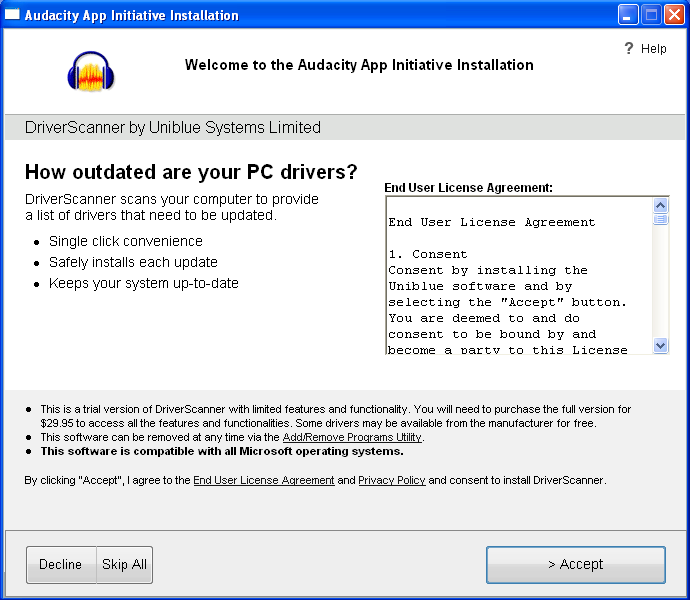Click the 'End User License Agreement:' label
The image size is (690, 600).
[468, 188]
